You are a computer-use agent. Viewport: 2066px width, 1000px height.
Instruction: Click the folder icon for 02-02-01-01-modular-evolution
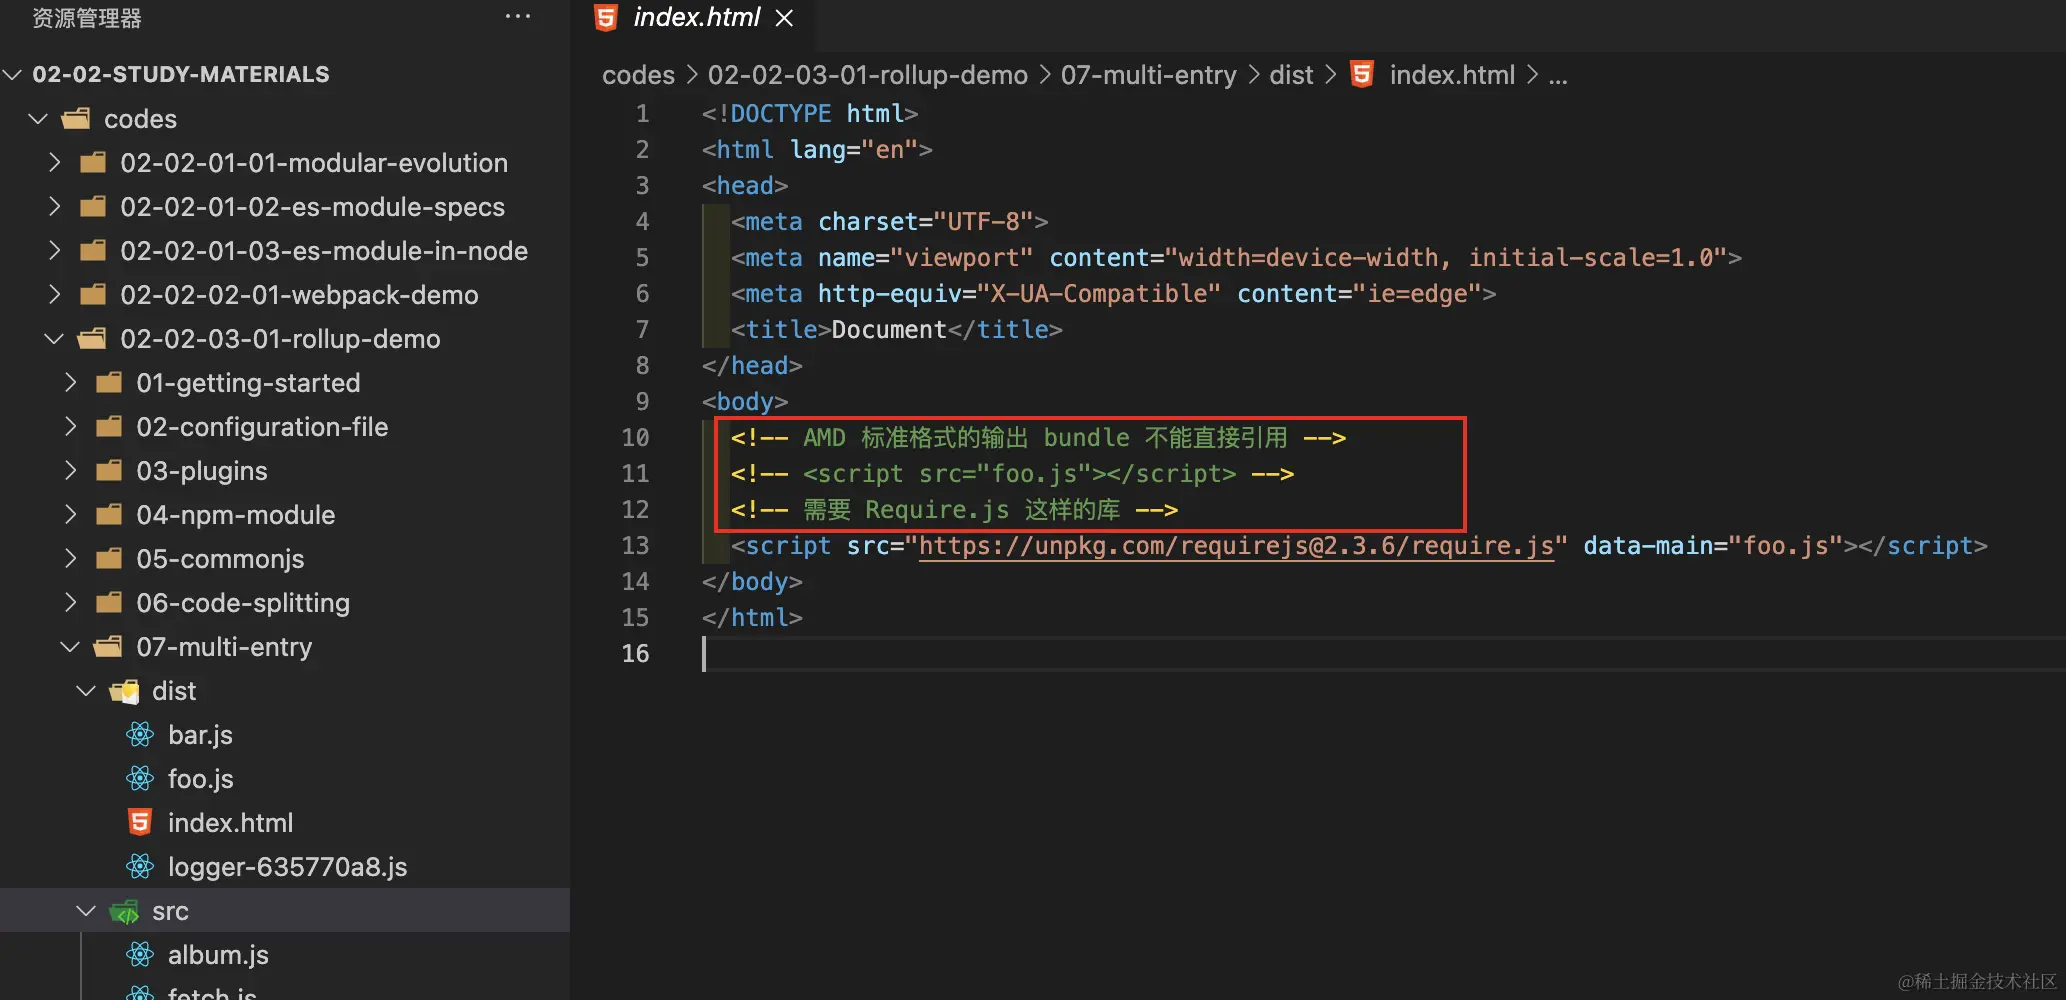pyautogui.click(x=93, y=163)
